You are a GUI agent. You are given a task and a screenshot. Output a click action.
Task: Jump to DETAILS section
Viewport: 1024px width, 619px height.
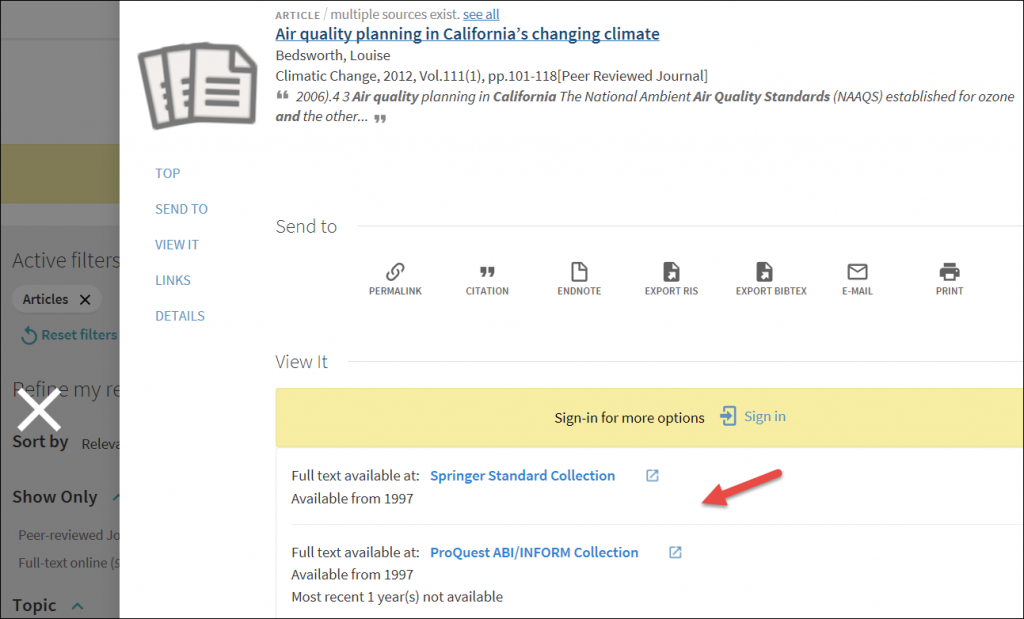(179, 316)
